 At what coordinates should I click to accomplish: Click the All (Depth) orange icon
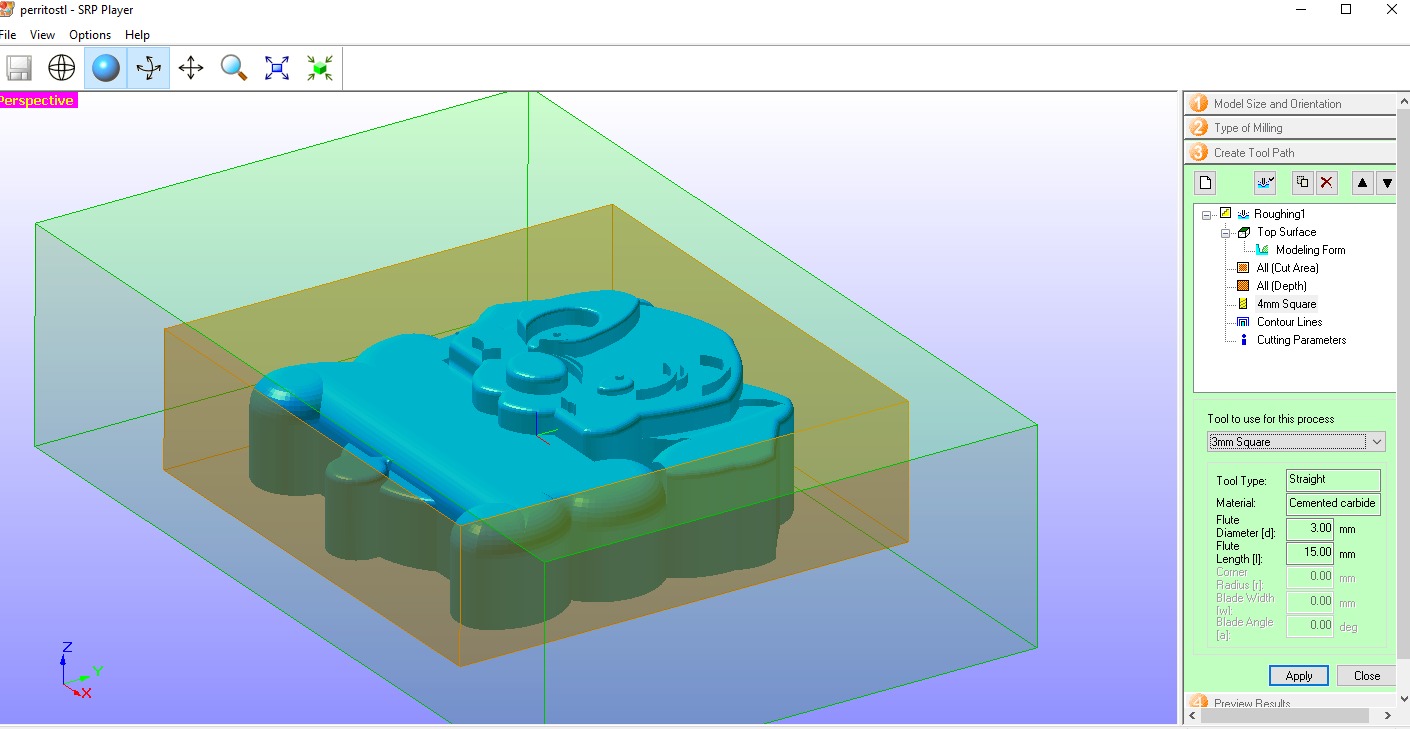[x=1243, y=286]
